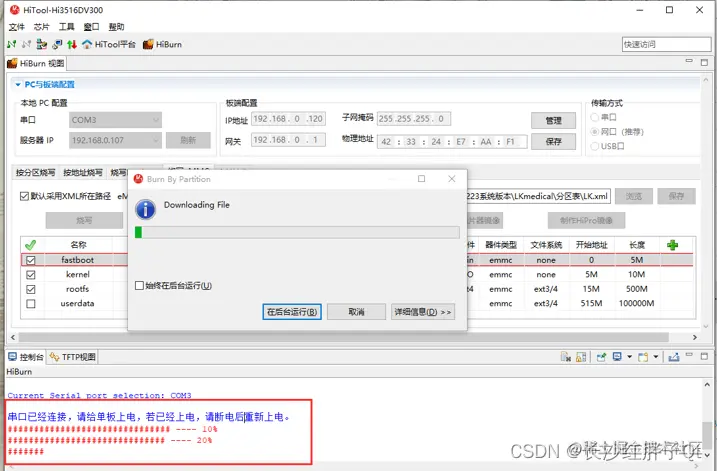The width and height of the screenshot is (717, 471).
Task: Toggle the rootfs partition checkbox
Action: coord(31,289)
